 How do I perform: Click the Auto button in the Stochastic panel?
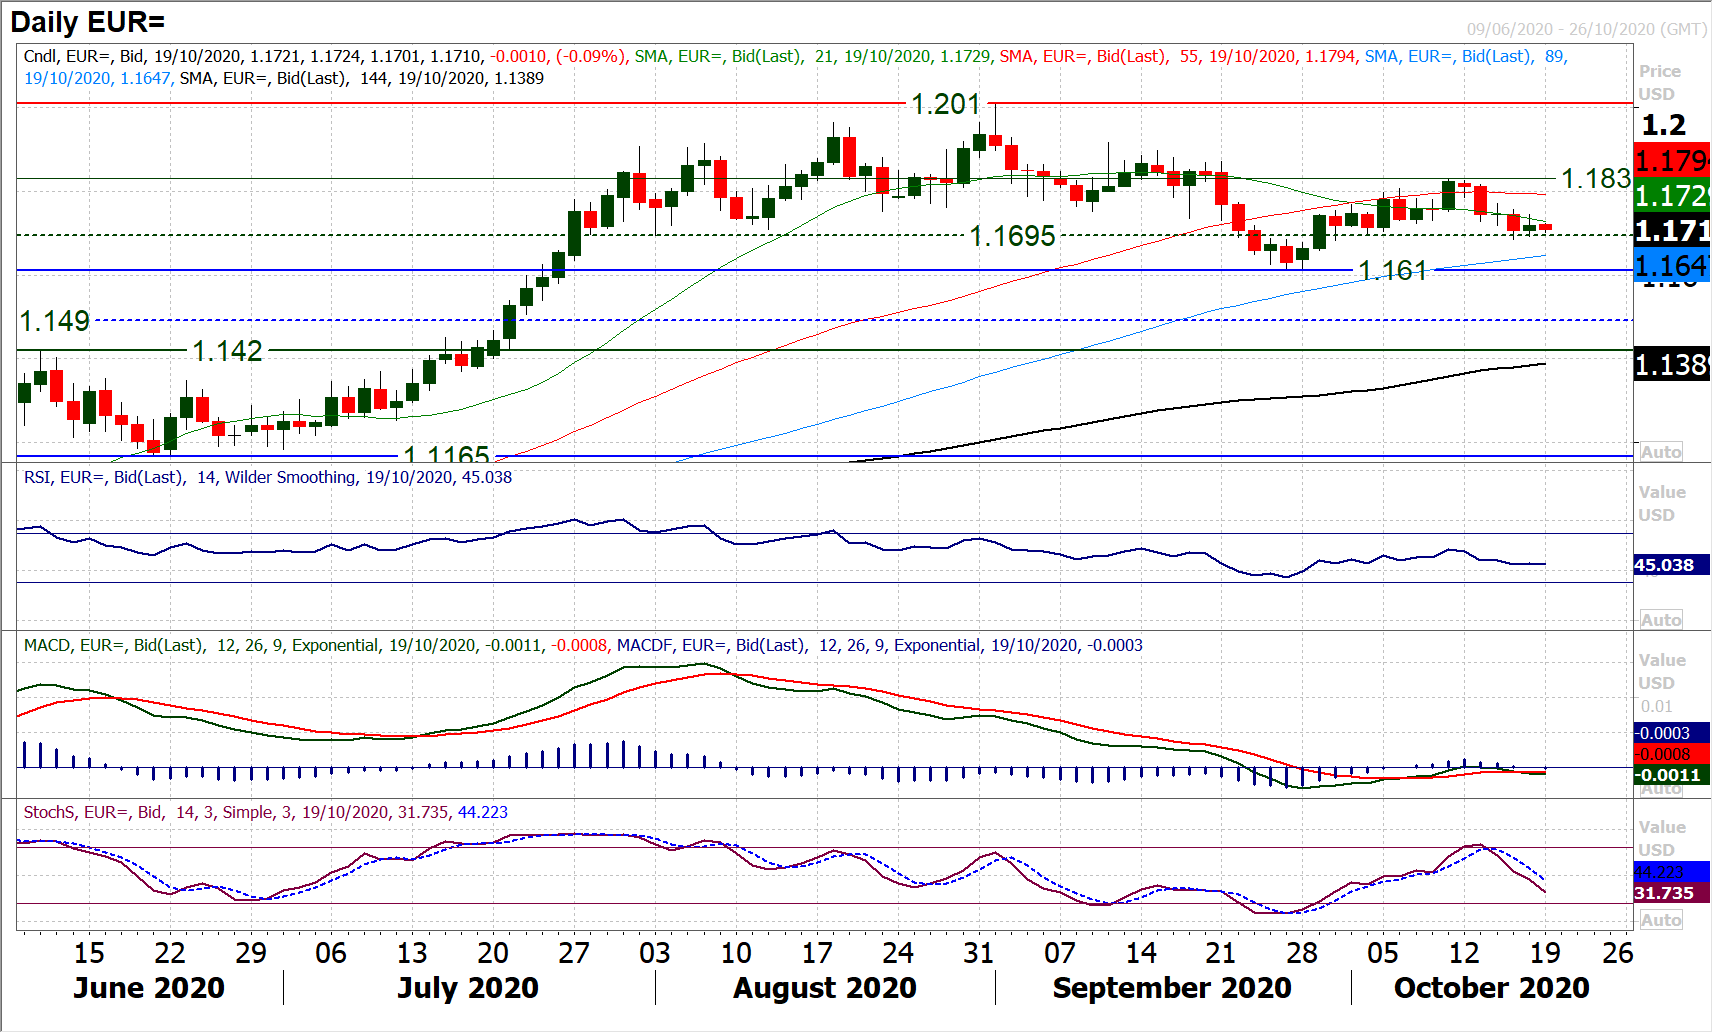(1660, 920)
